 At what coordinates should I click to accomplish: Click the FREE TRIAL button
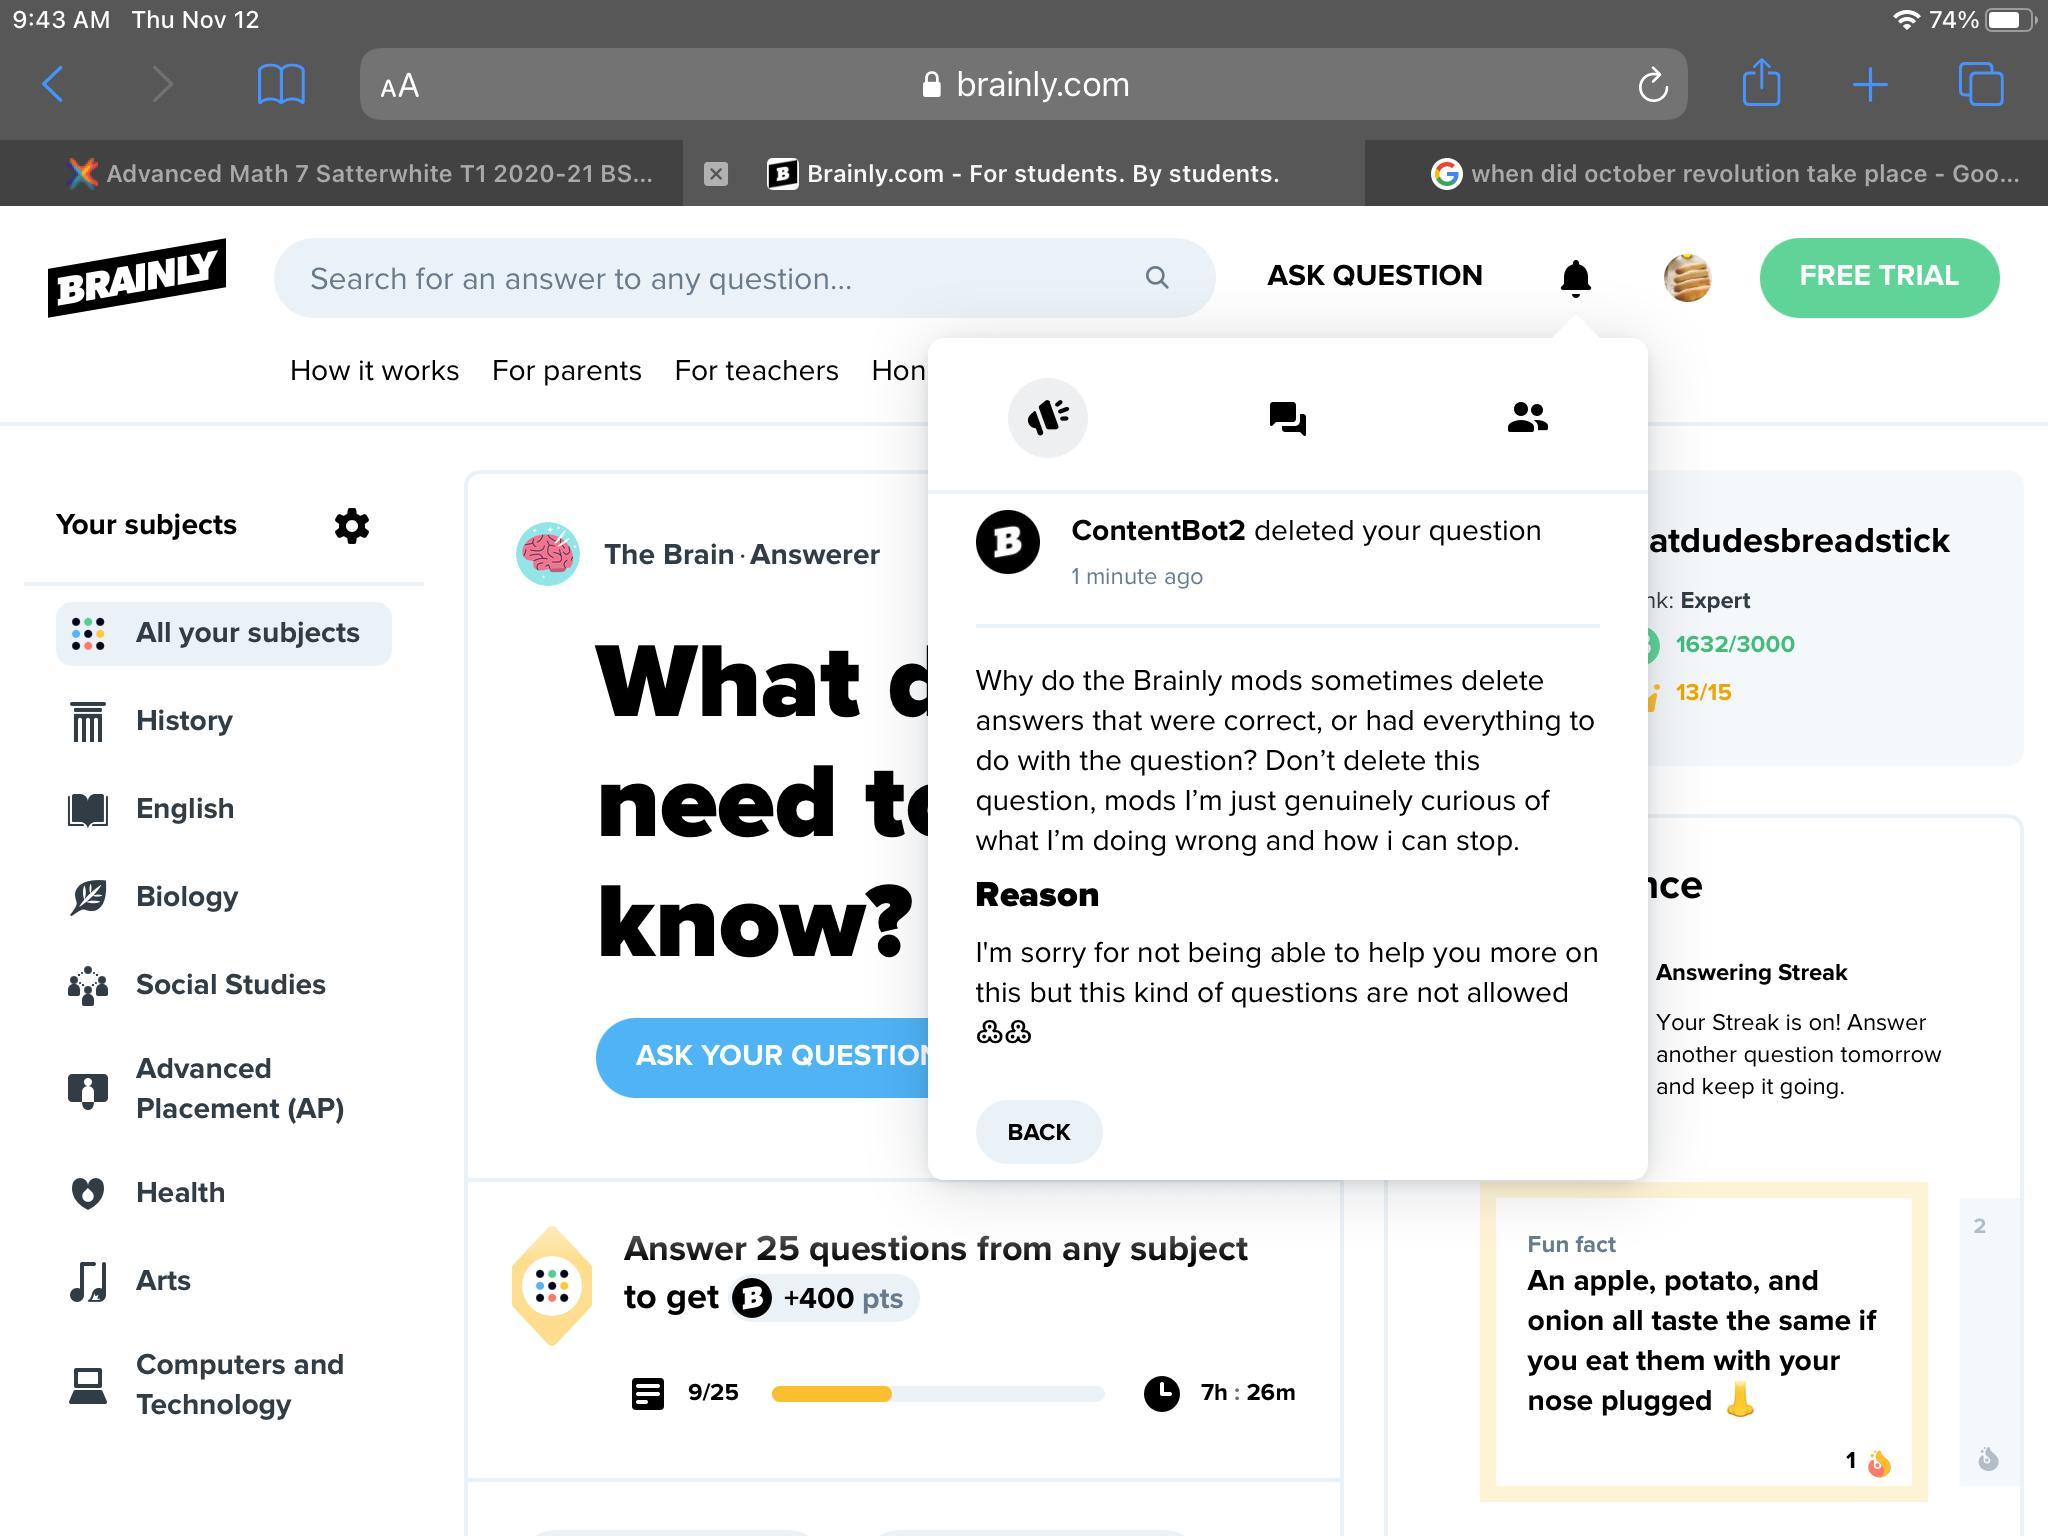(x=1878, y=277)
